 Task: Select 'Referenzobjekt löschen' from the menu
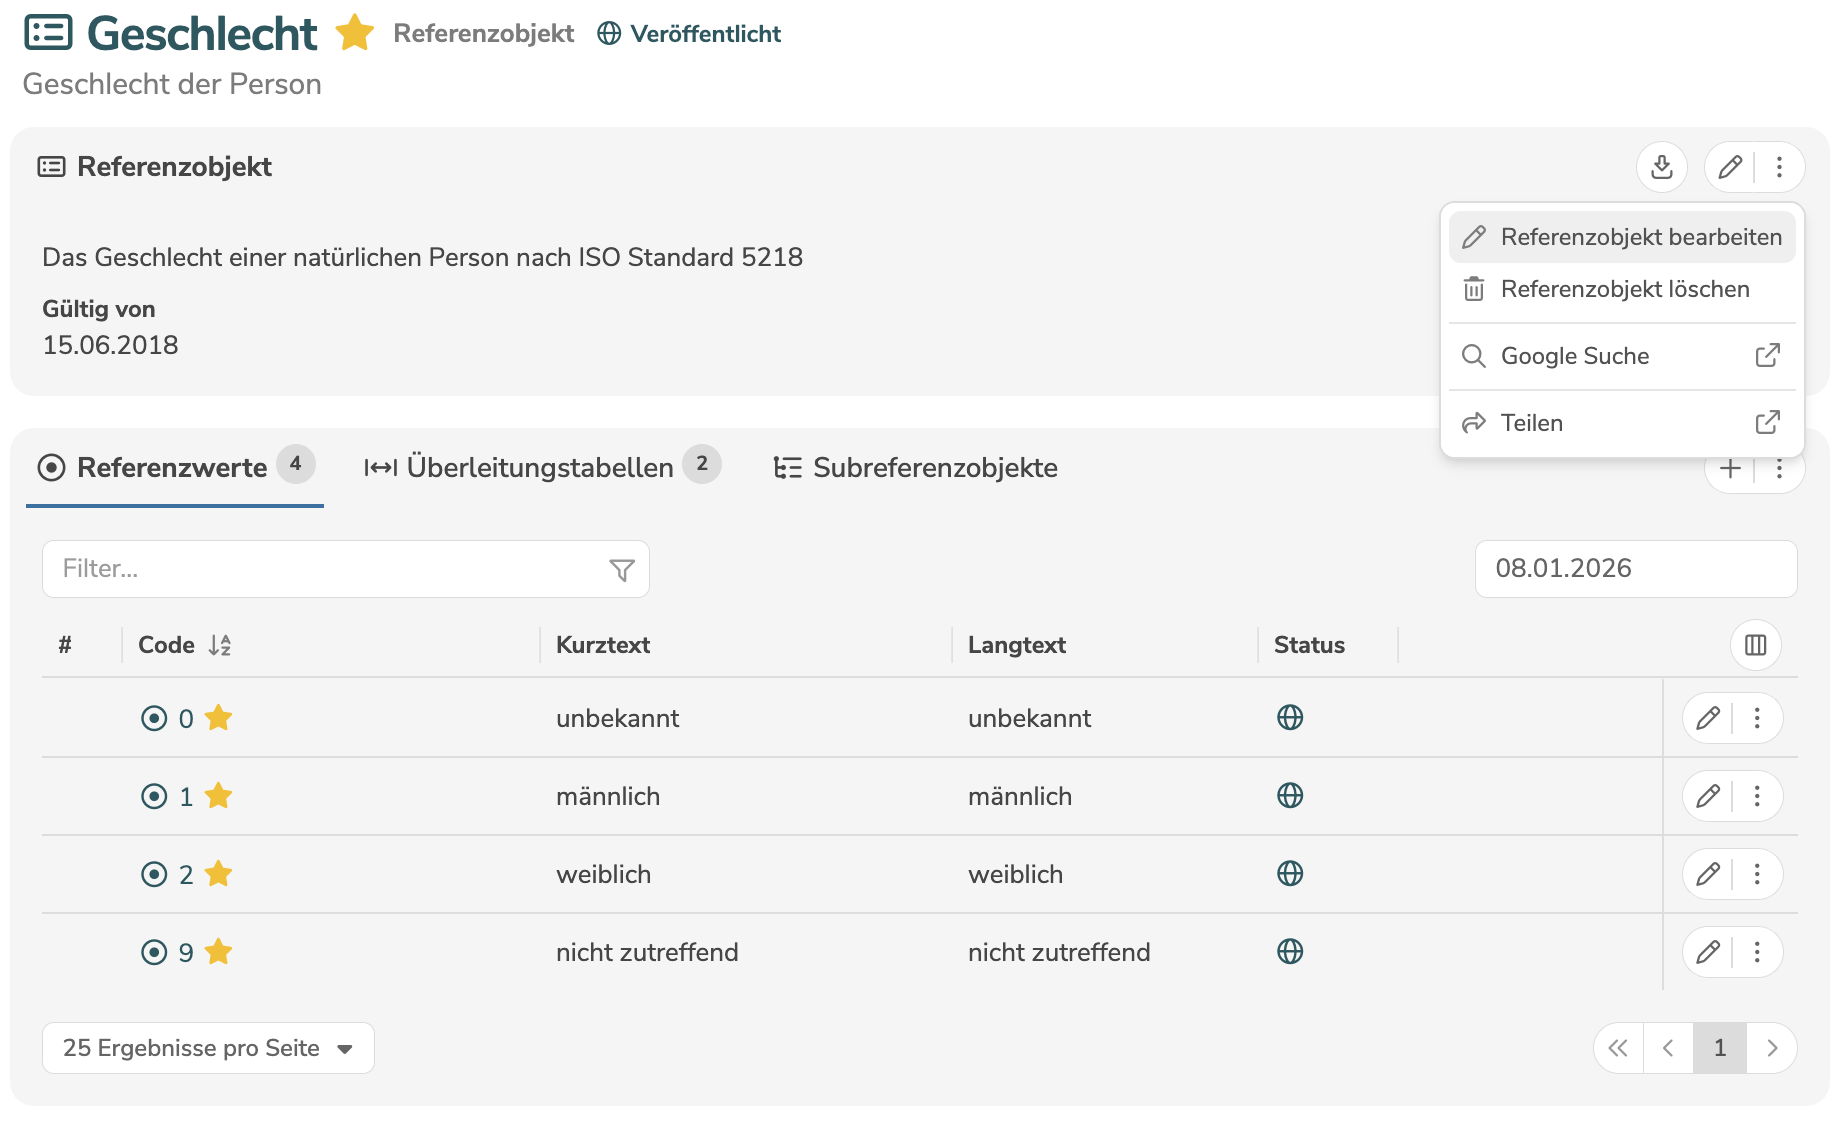coord(1622,290)
